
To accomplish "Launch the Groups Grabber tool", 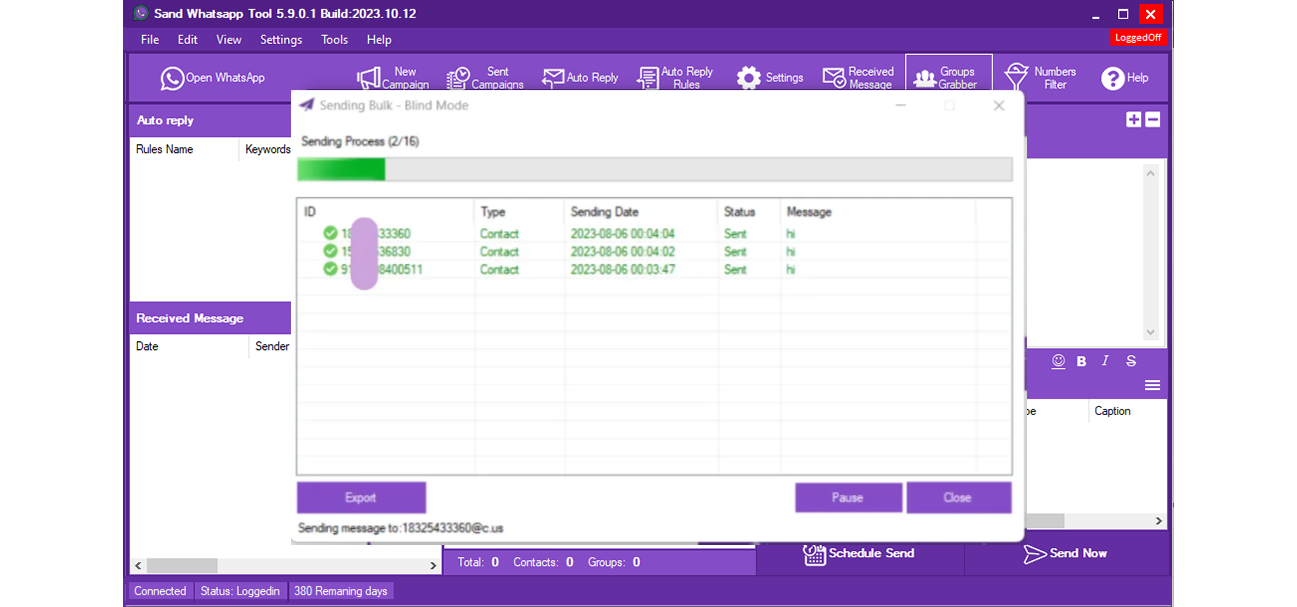I will coord(949,78).
